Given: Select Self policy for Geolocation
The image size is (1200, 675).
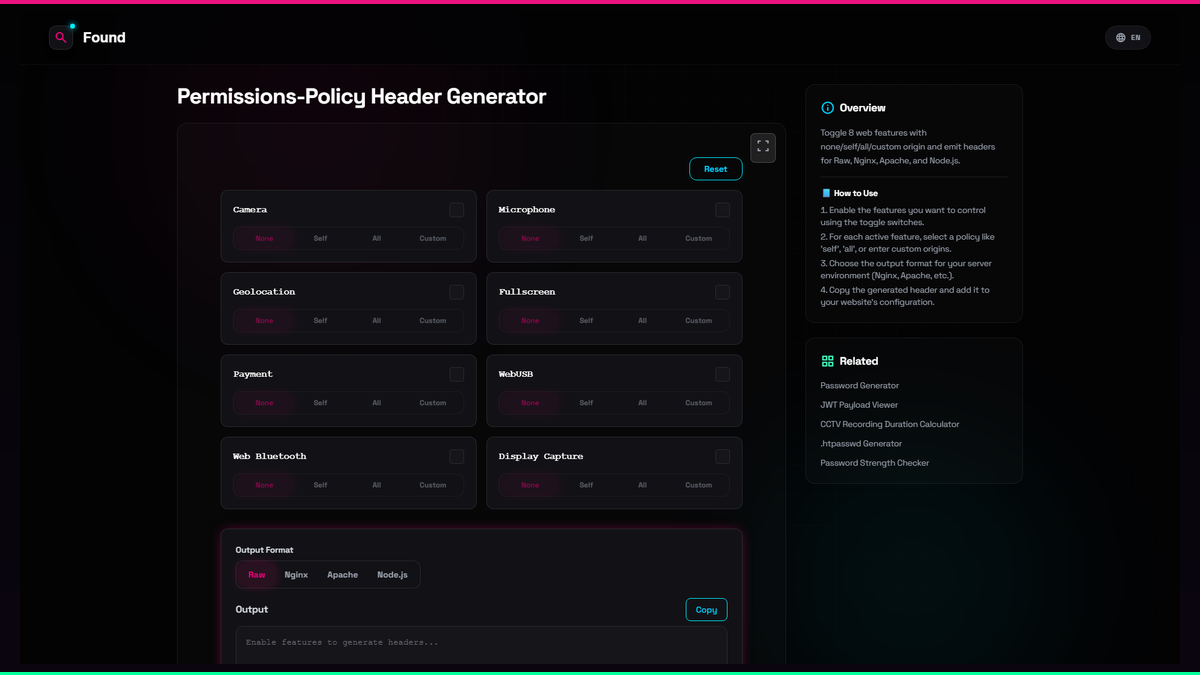Looking at the screenshot, I should (320, 320).
